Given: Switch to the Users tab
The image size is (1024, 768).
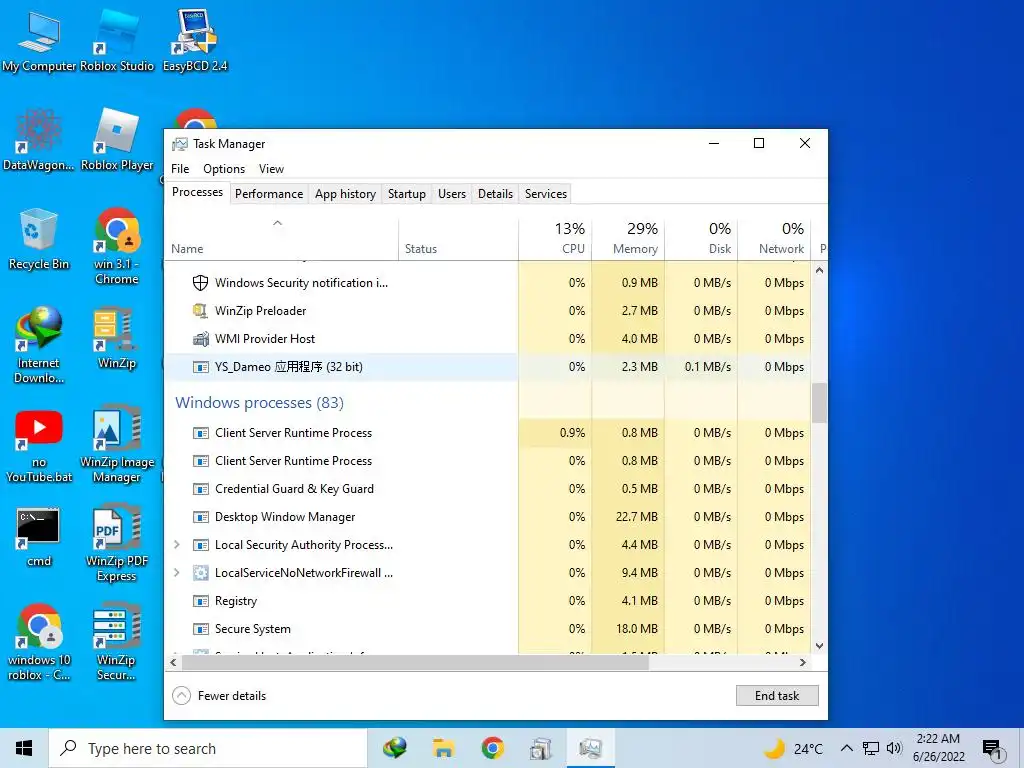Looking at the screenshot, I should (x=452, y=194).
